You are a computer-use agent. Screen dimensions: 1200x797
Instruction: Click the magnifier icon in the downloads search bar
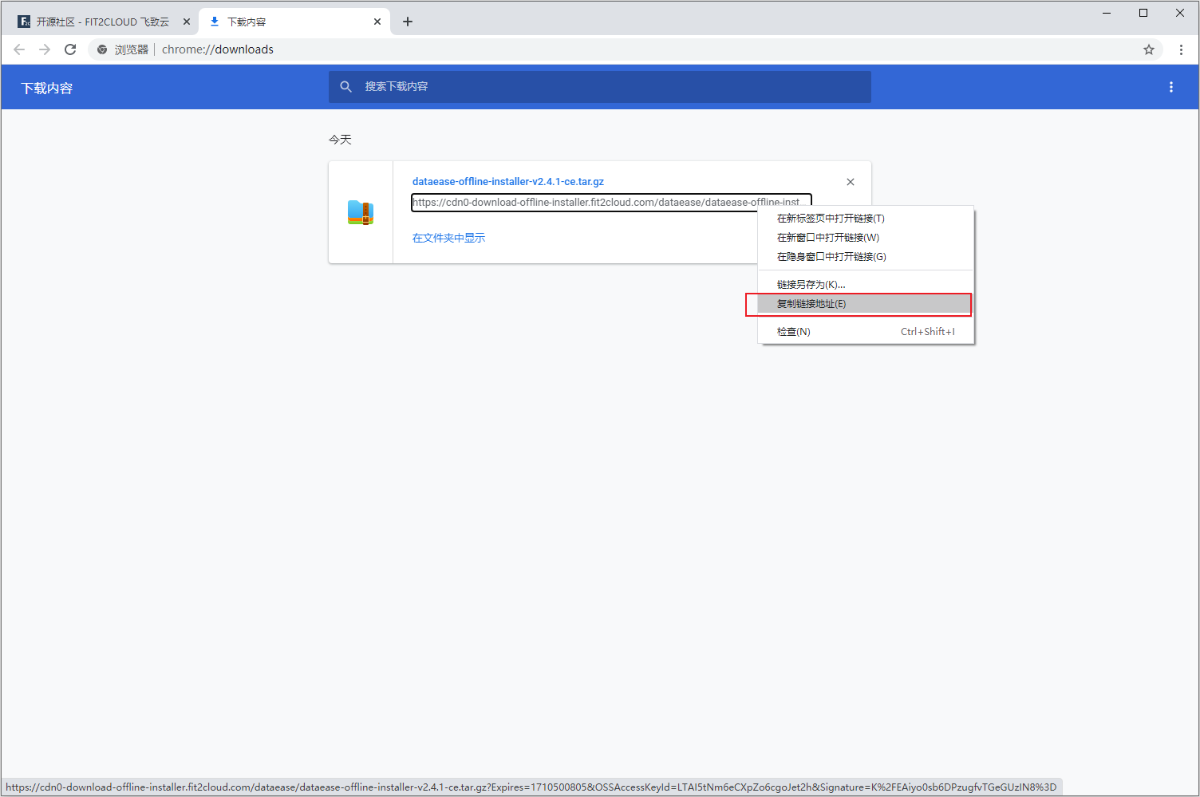point(345,87)
